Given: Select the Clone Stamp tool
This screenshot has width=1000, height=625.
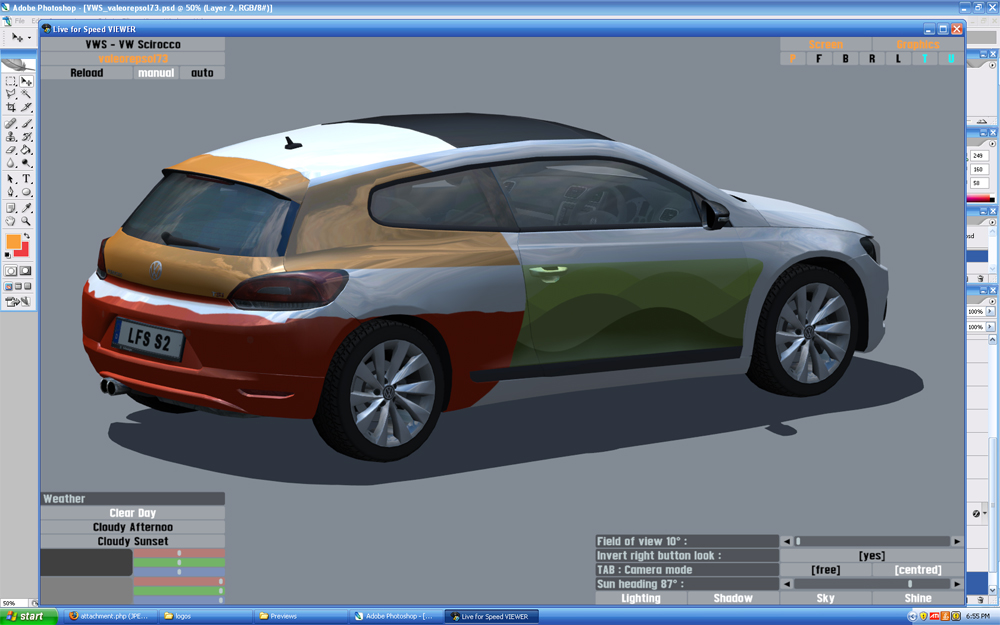Looking at the screenshot, I should (11, 136).
